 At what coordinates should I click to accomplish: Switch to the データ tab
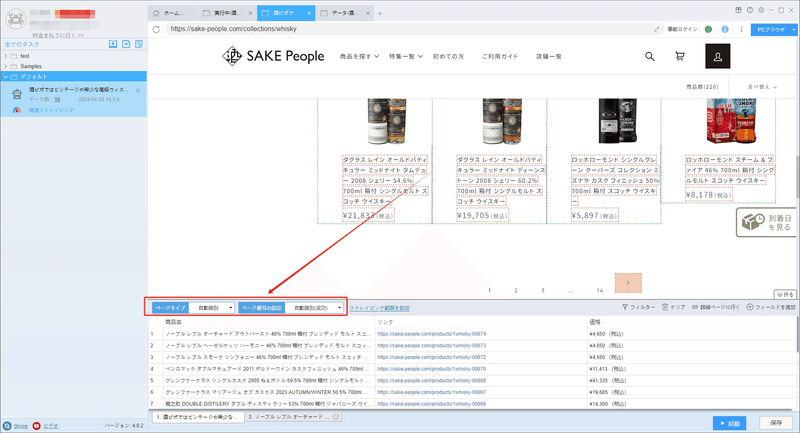[345, 13]
